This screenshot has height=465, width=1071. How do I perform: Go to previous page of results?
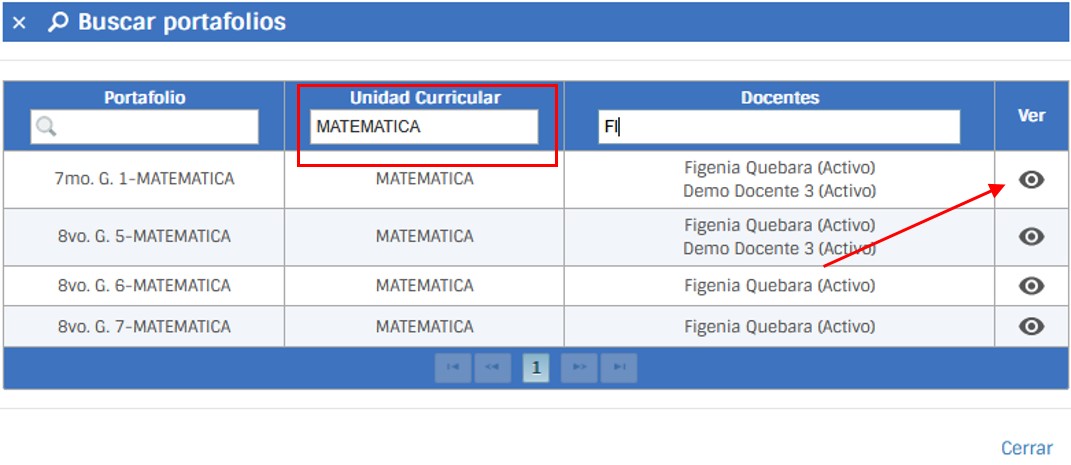492,368
